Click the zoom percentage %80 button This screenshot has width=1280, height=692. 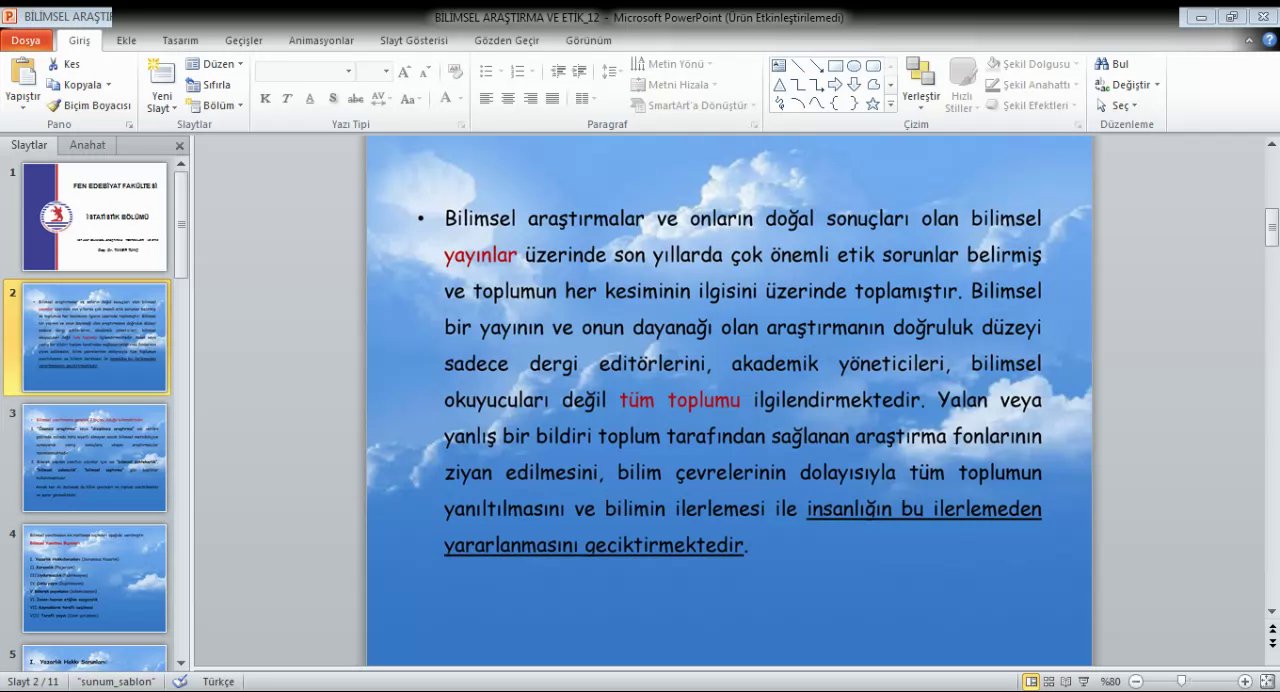coord(1110,681)
